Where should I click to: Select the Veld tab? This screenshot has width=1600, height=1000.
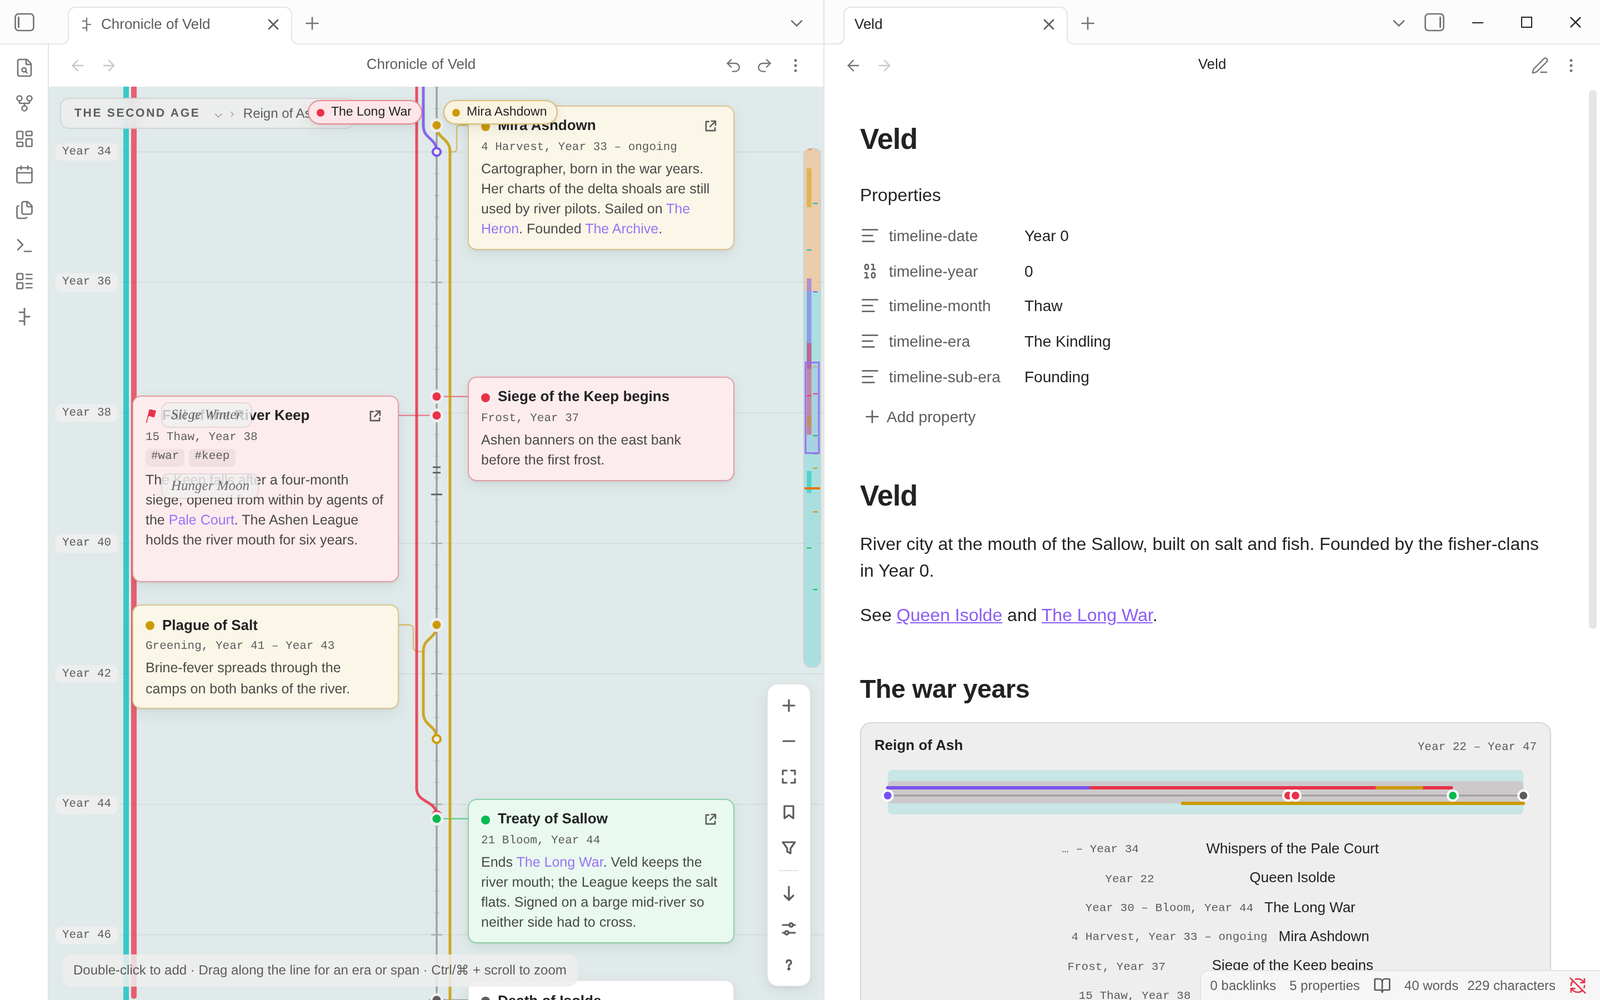coord(955,24)
